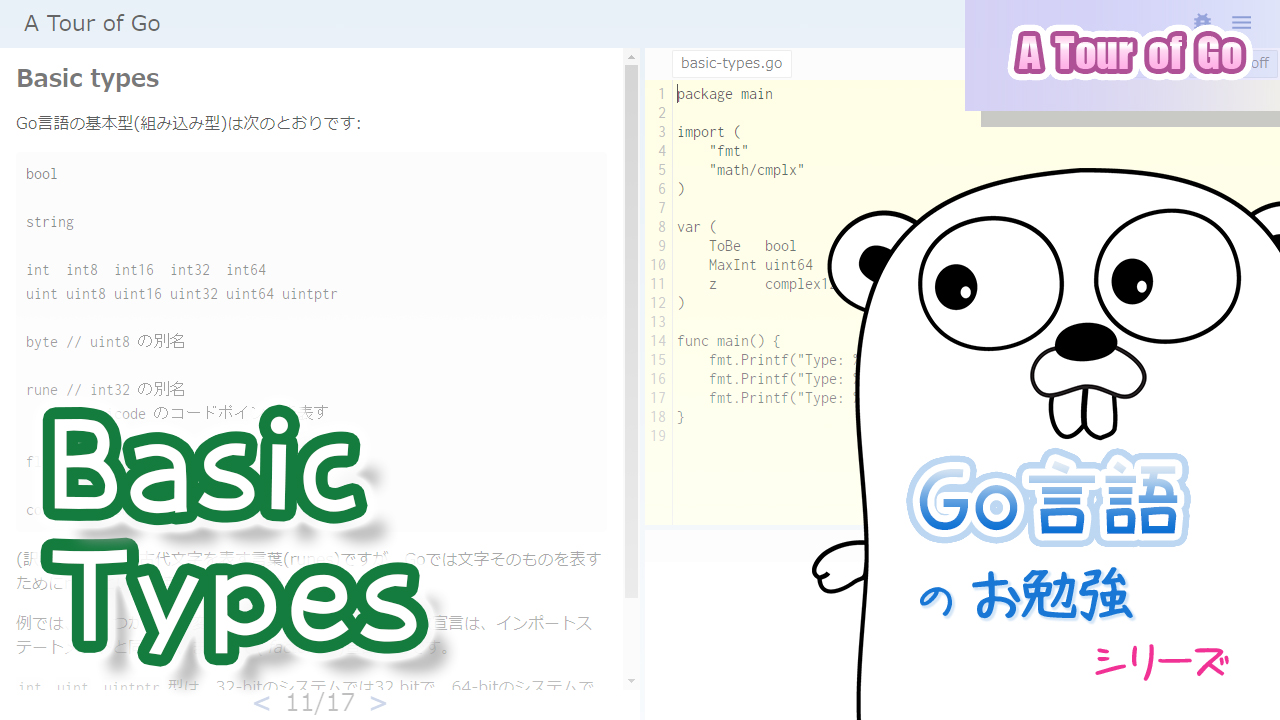Click the 11/17 page counter
The width and height of the screenshot is (1280, 720).
coord(320,702)
